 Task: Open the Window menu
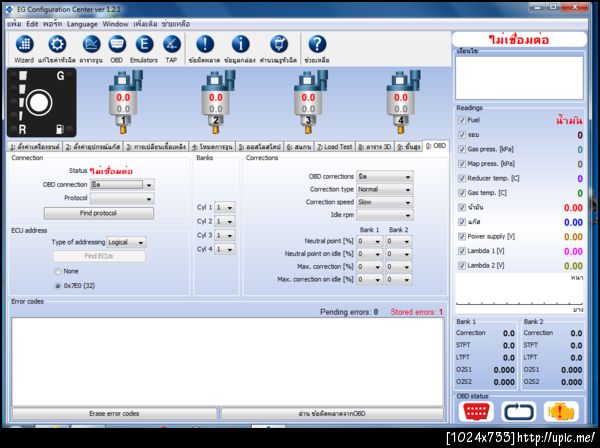(115, 24)
